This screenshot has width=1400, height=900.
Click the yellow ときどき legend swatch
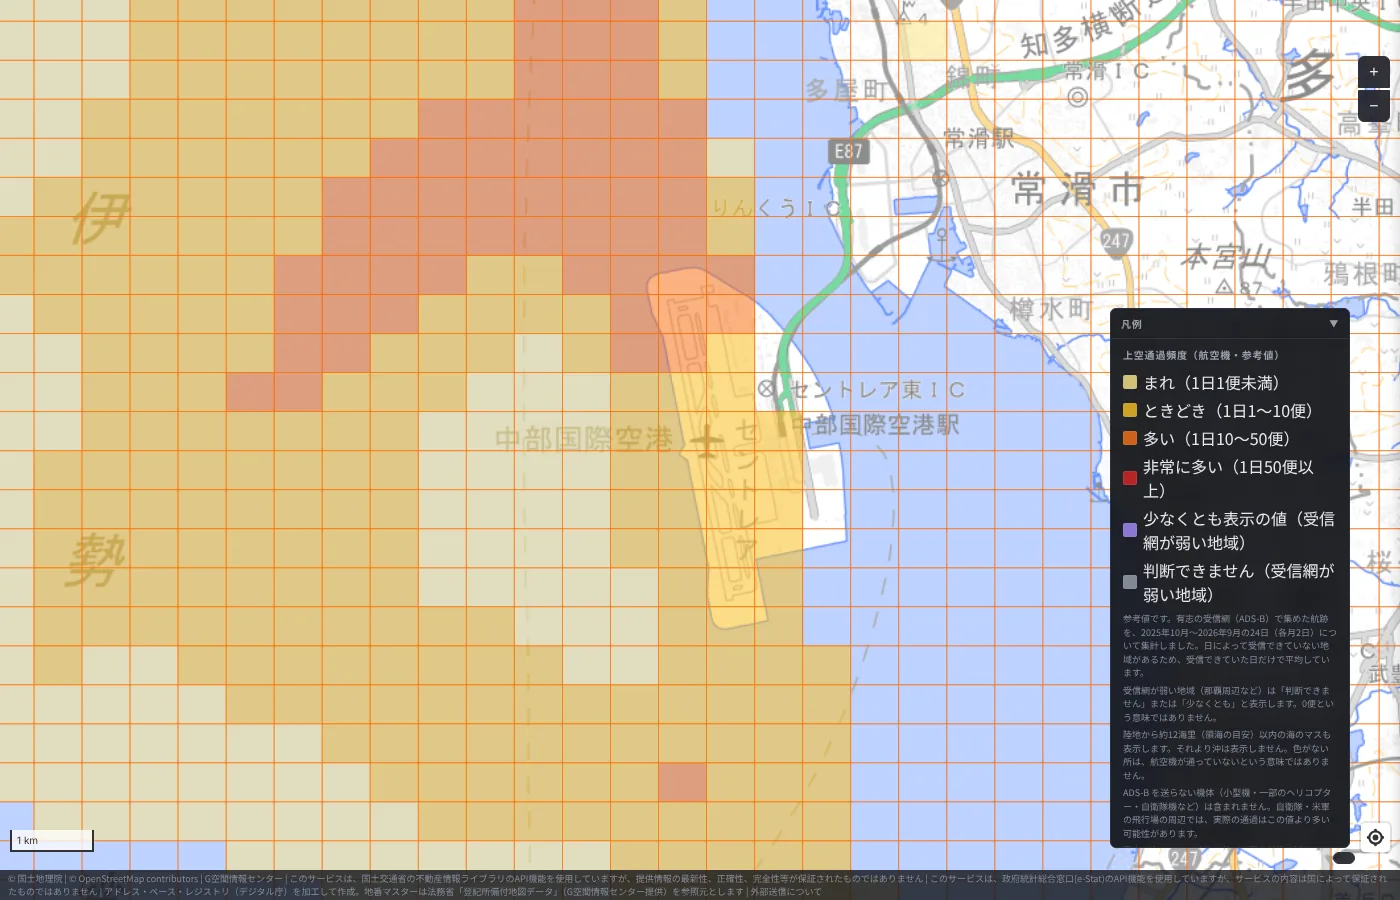pos(1130,410)
